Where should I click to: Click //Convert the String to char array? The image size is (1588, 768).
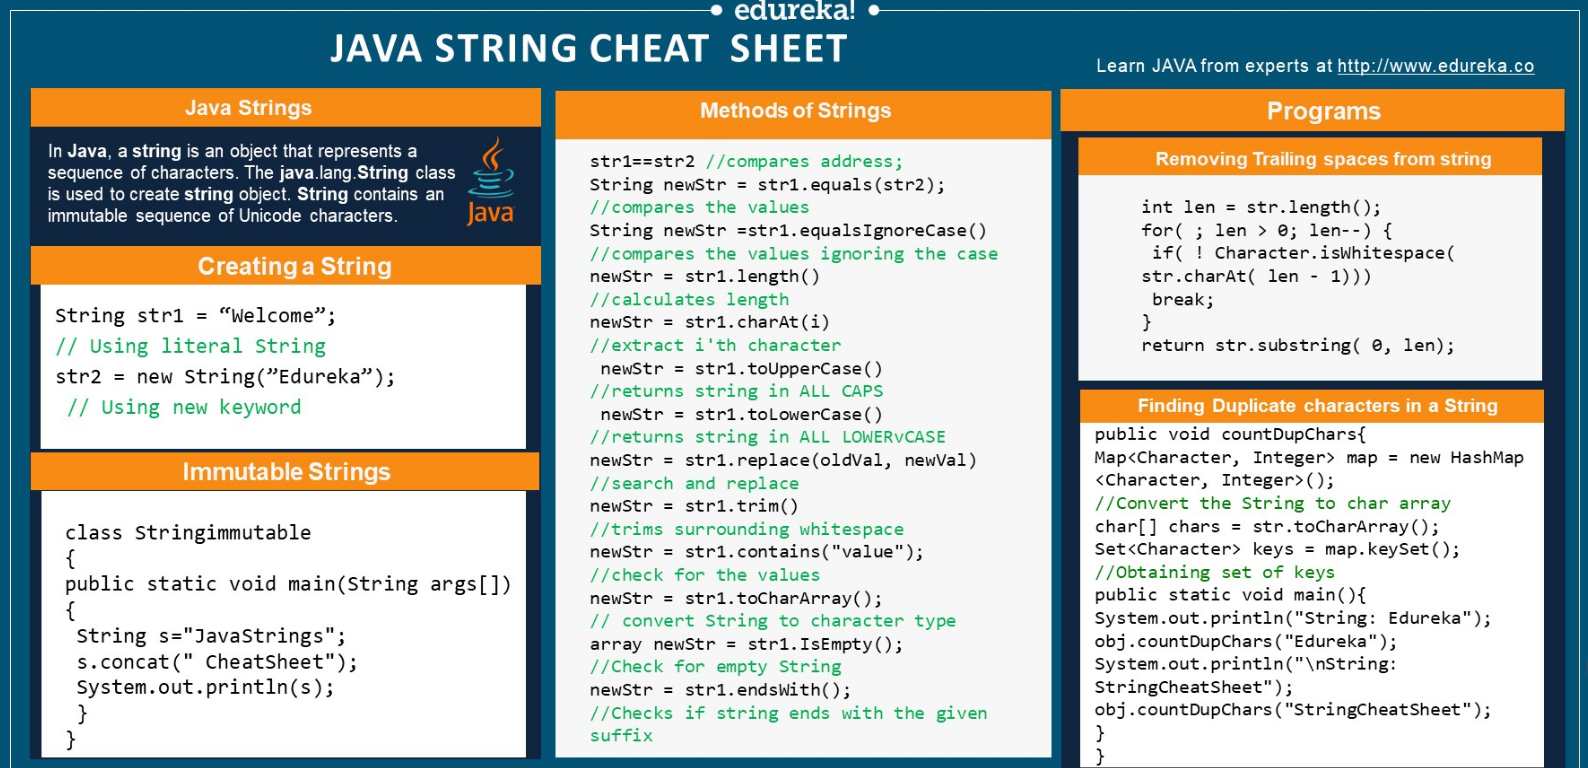click(1272, 504)
